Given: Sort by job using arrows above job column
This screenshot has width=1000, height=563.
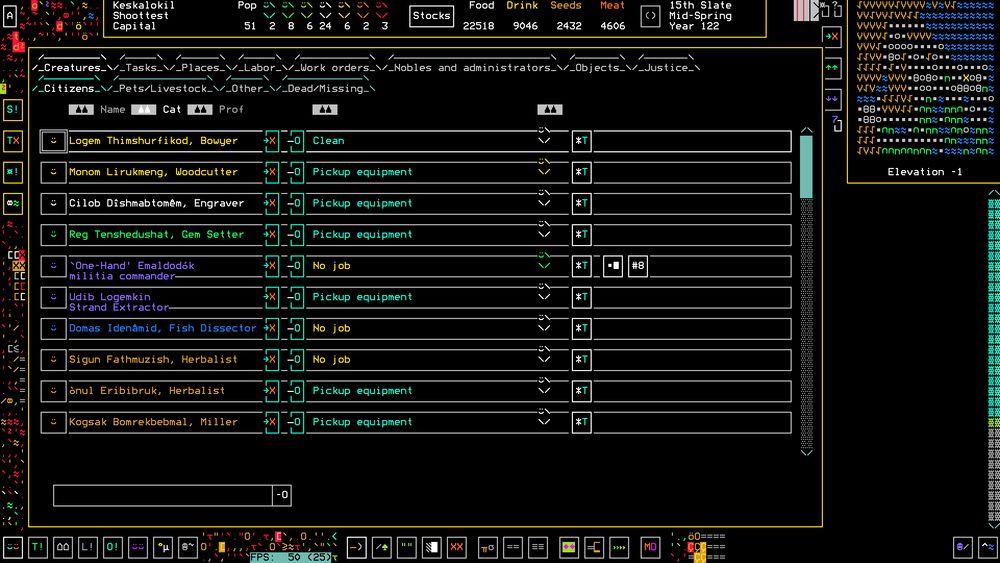Looking at the screenshot, I should tap(325, 110).
